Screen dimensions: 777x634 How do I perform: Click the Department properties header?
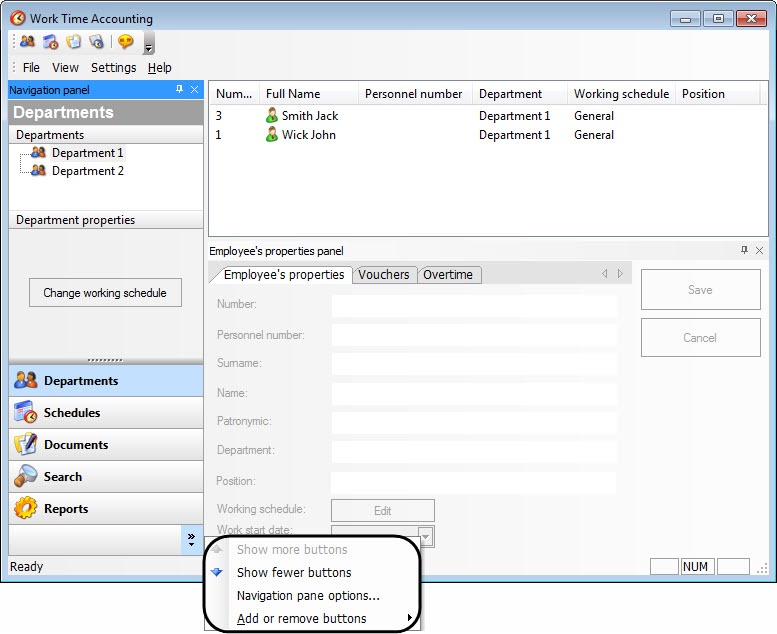(x=106, y=220)
